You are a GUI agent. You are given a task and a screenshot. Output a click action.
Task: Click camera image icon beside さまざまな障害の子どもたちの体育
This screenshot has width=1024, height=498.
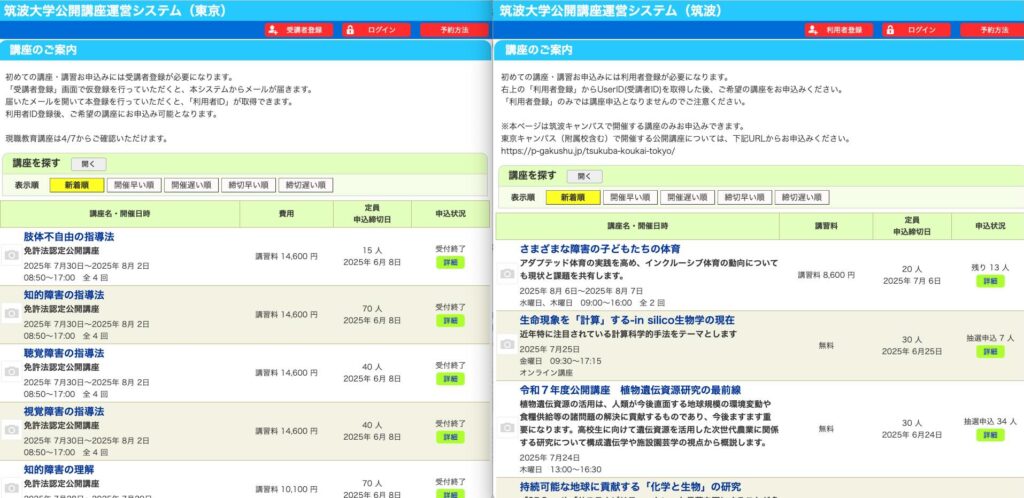point(507,274)
